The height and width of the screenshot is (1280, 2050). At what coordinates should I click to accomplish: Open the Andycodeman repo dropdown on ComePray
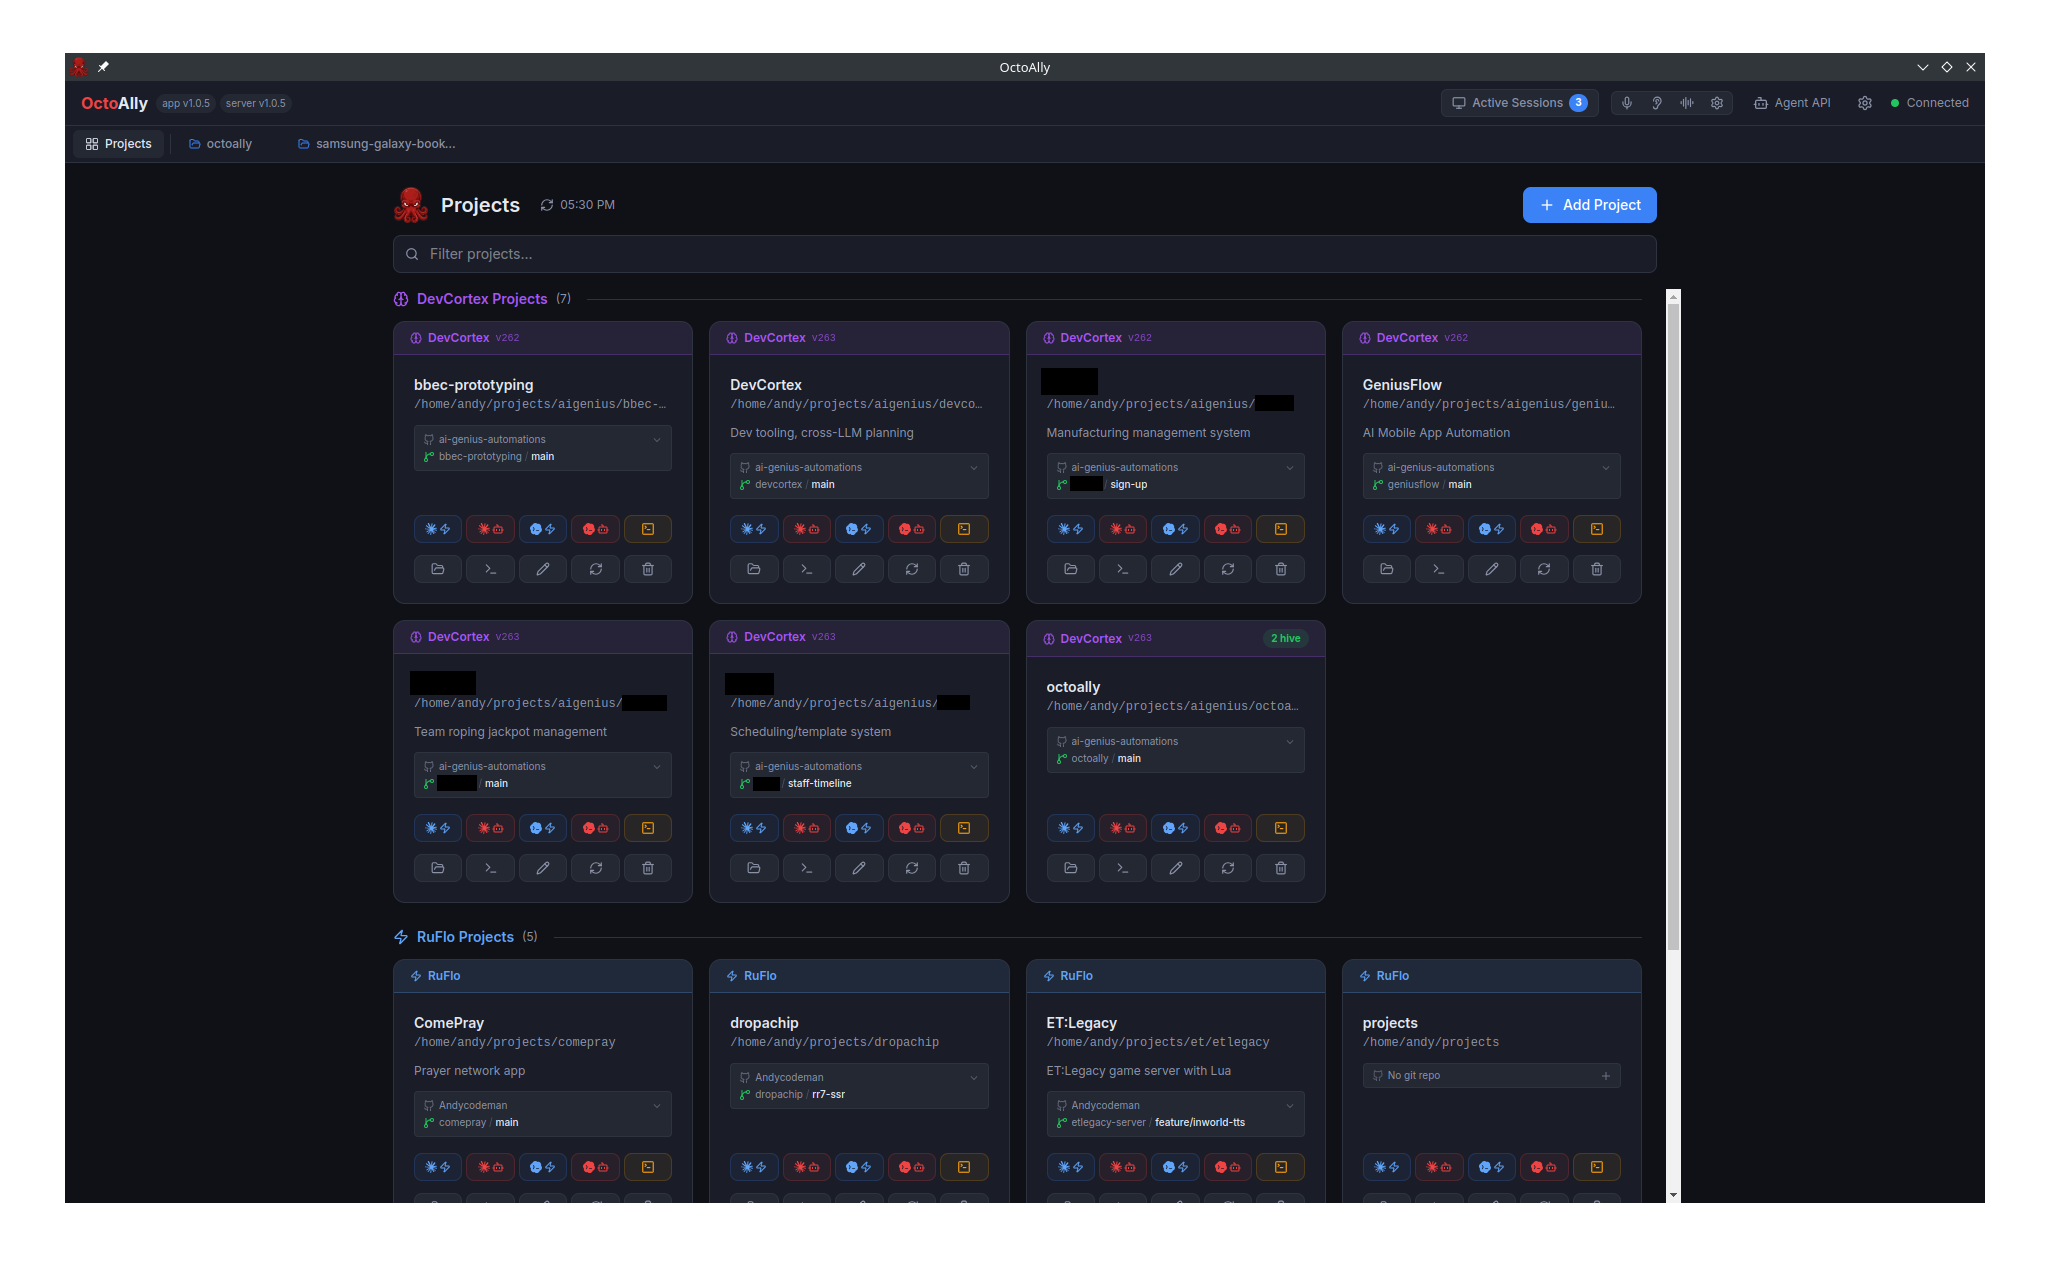tap(656, 1105)
